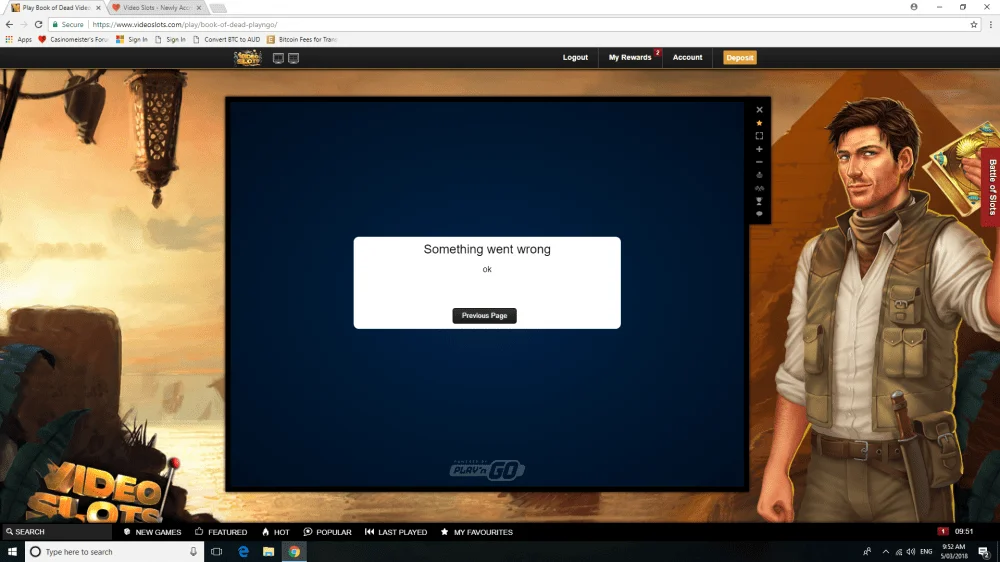Open Task View on the taskbar

pyautogui.click(x=216, y=552)
